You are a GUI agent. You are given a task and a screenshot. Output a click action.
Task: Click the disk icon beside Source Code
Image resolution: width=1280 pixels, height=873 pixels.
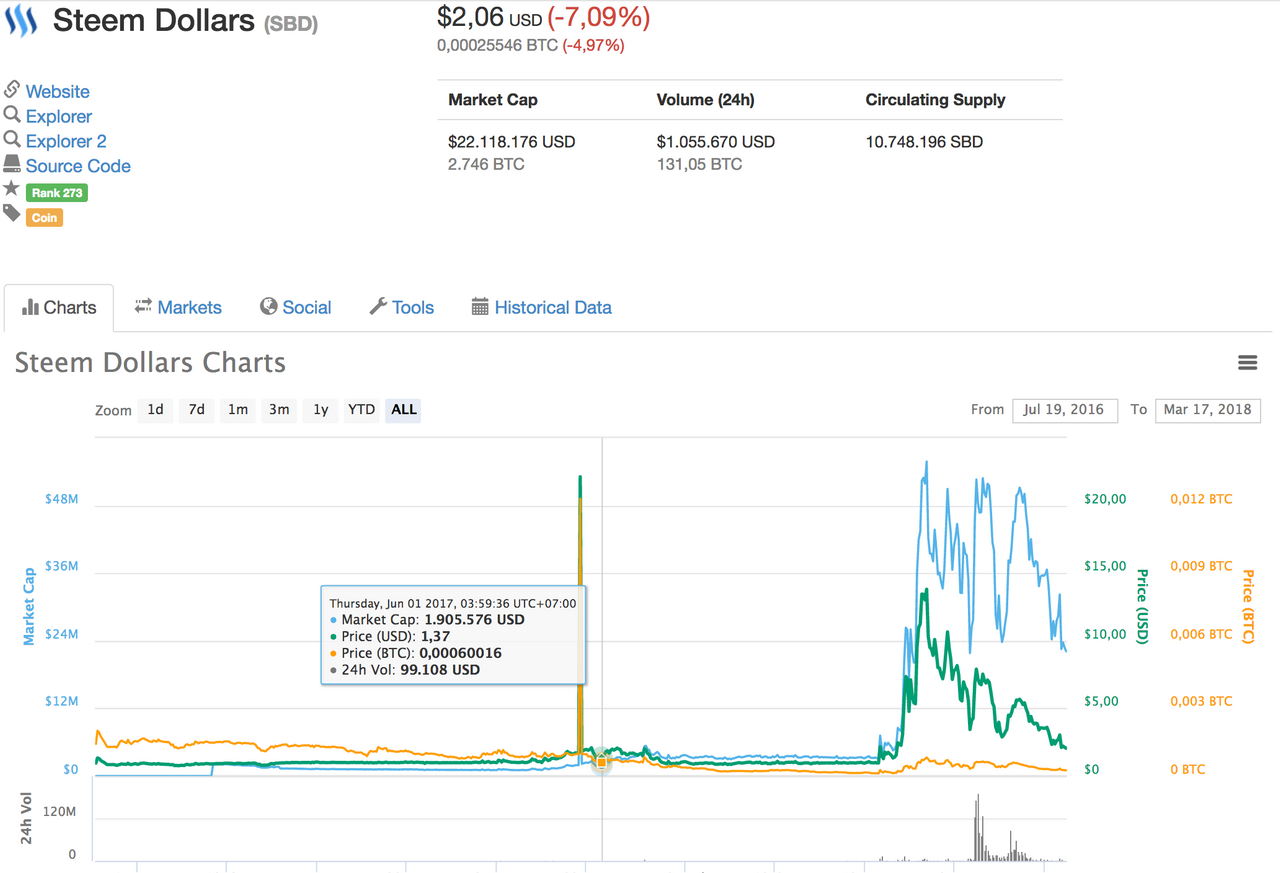point(12,164)
